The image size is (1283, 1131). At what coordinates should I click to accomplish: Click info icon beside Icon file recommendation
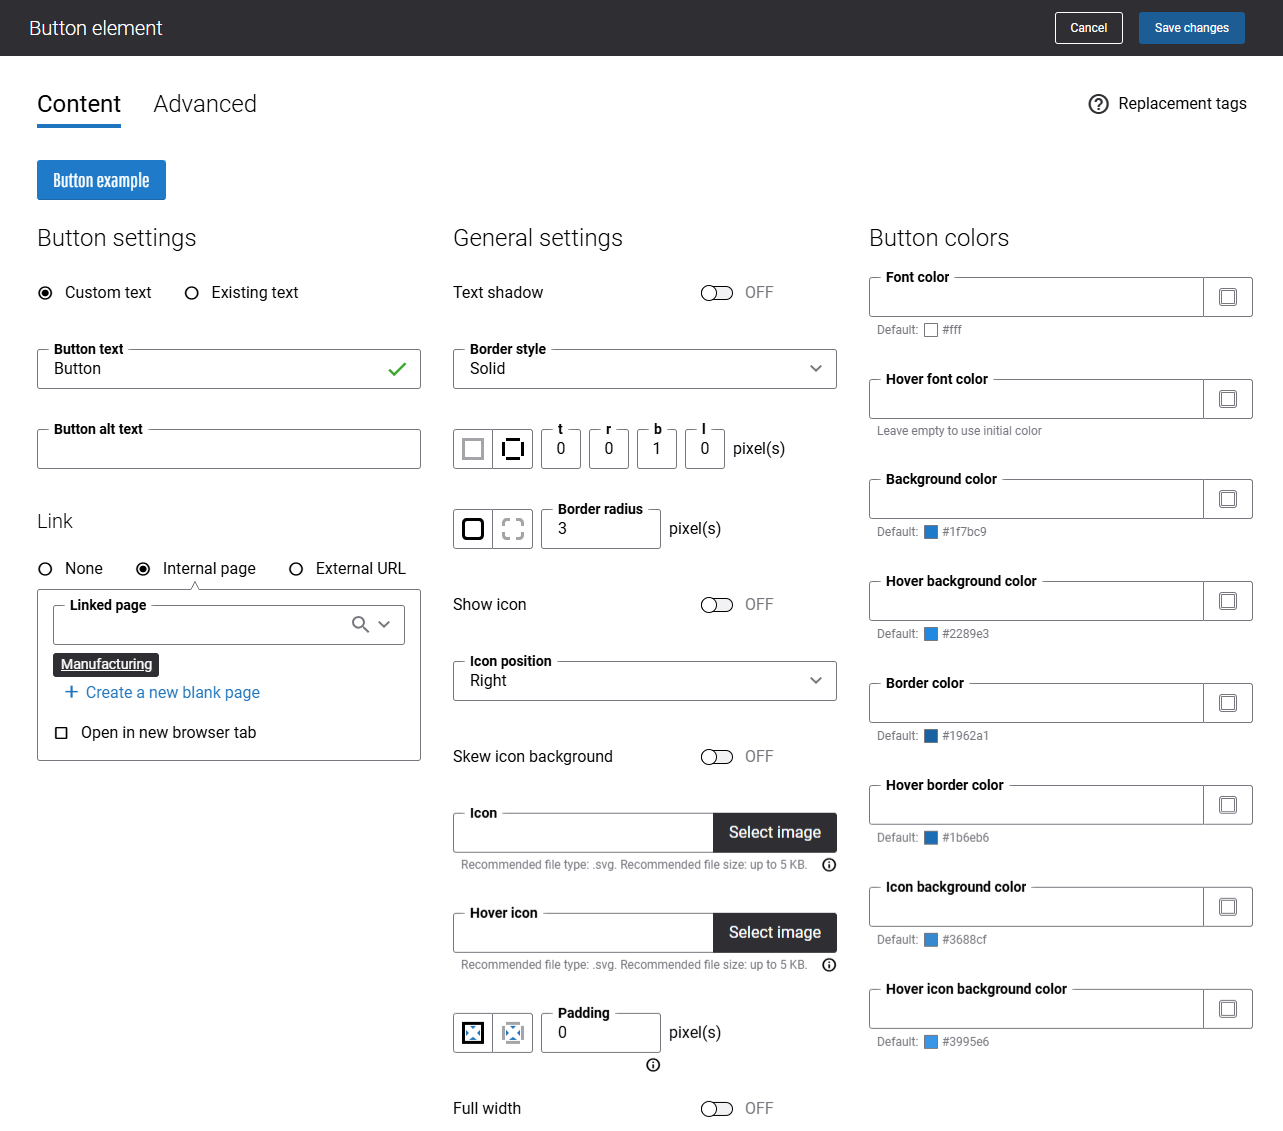pos(829,865)
